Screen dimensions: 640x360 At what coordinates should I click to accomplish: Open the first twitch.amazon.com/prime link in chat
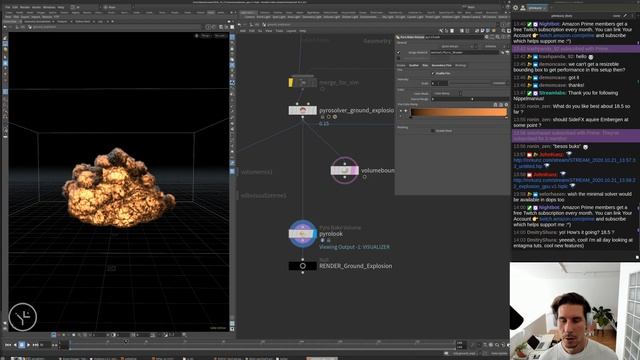coord(566,36)
